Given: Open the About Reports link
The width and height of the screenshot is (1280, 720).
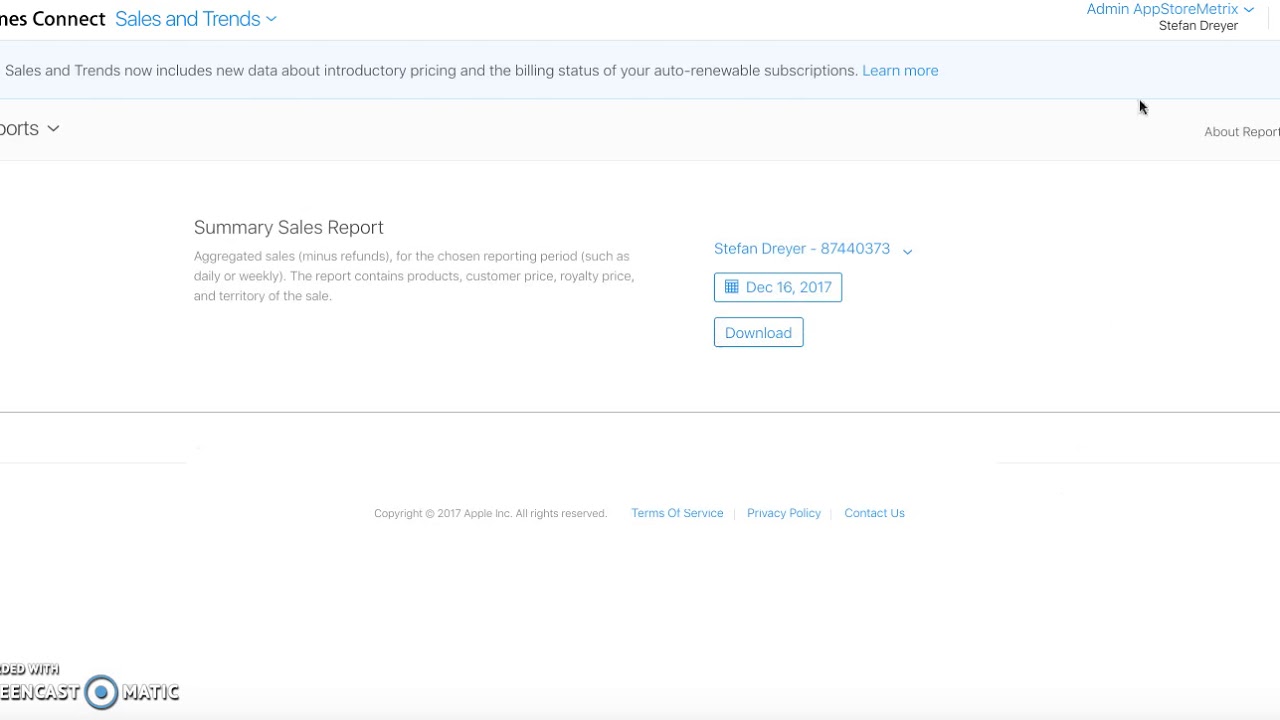Looking at the screenshot, I should [x=1242, y=132].
